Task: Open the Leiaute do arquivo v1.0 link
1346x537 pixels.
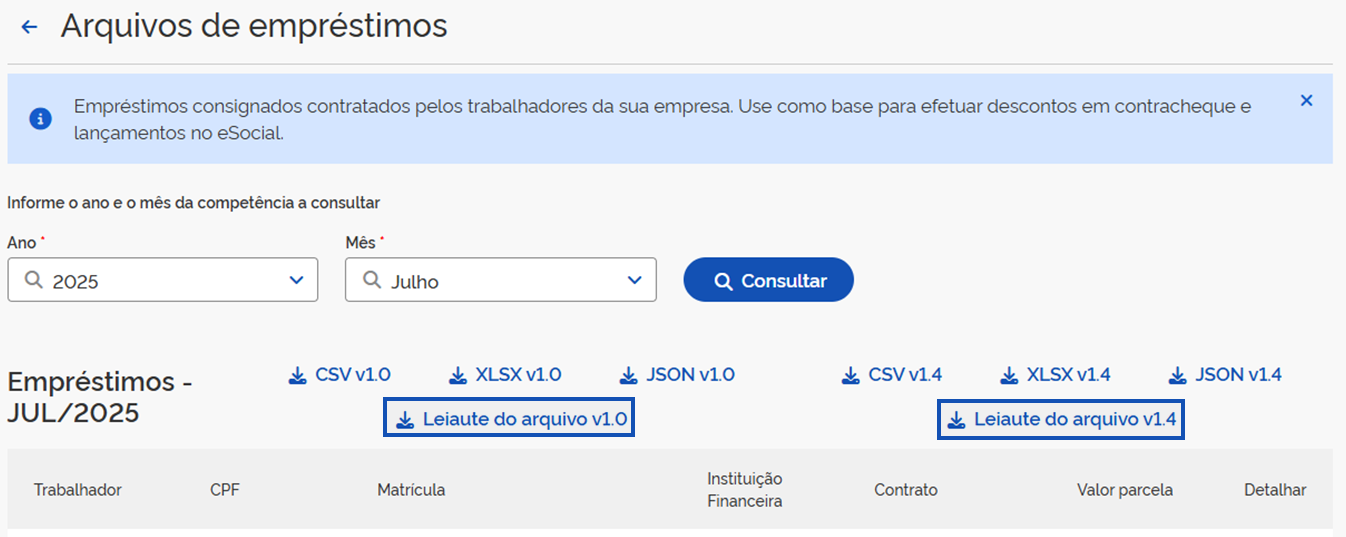Action: pos(510,420)
